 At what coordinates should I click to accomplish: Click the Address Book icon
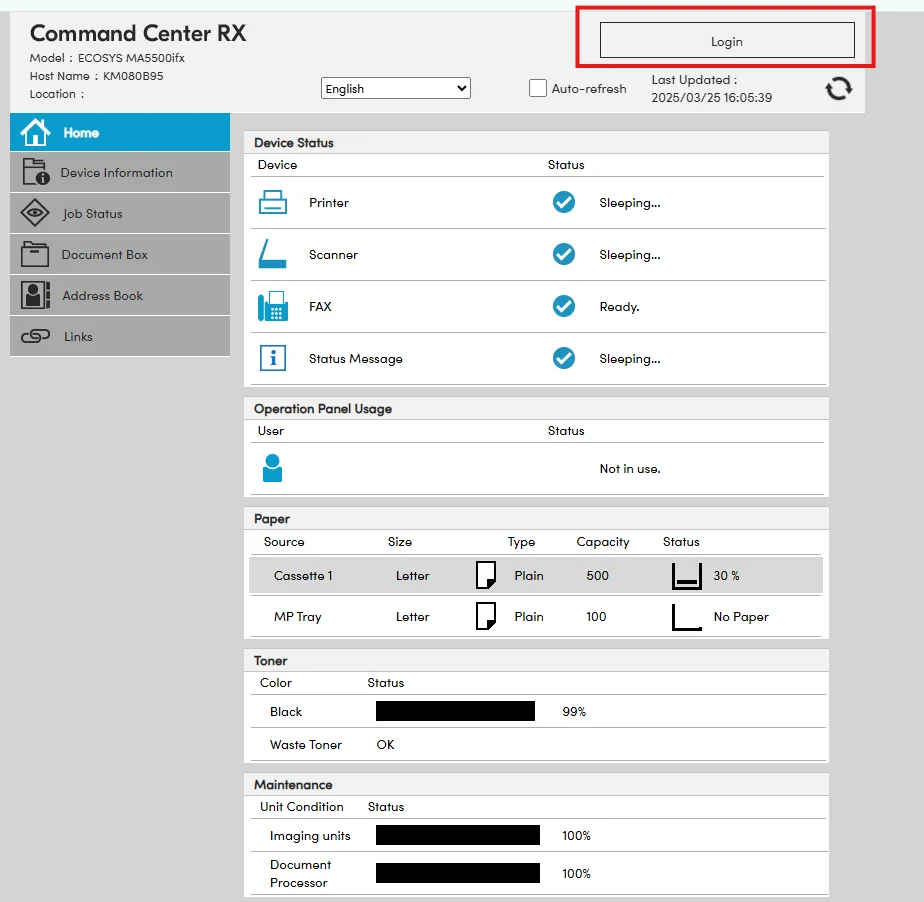coord(35,295)
